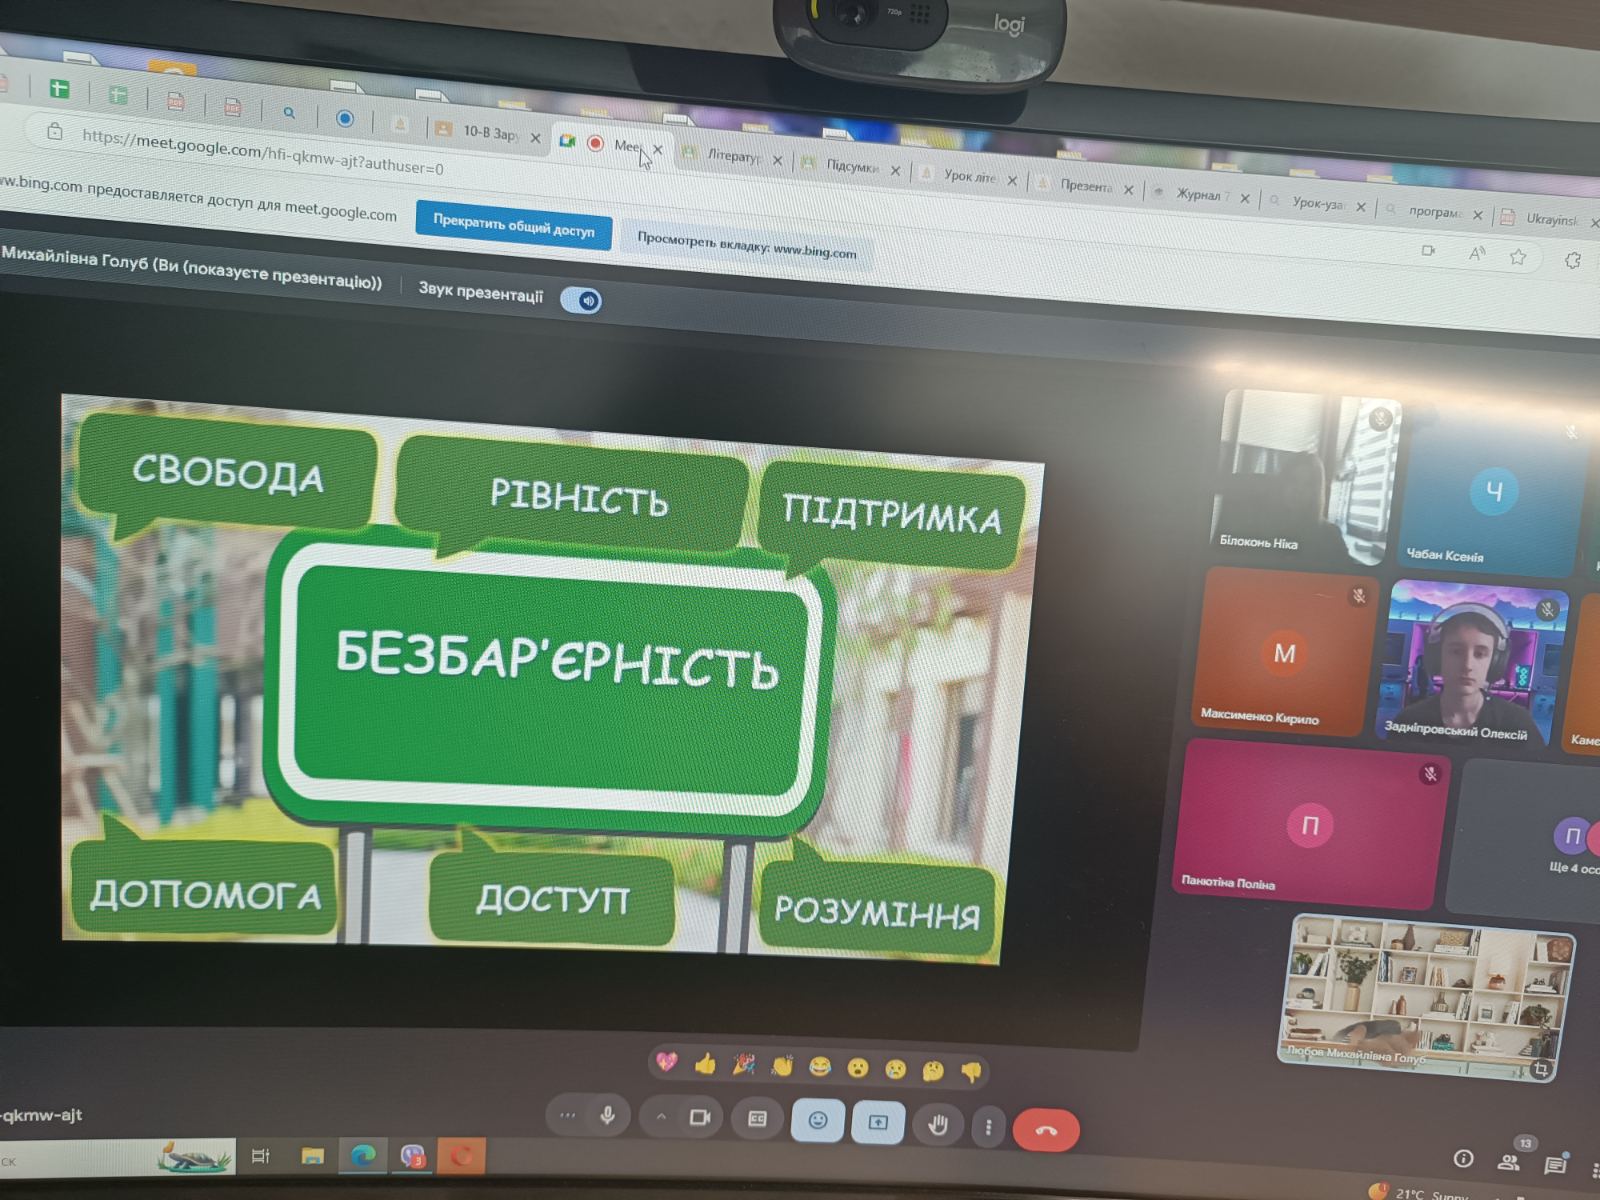Send the thumbs up reaction

click(705, 1064)
